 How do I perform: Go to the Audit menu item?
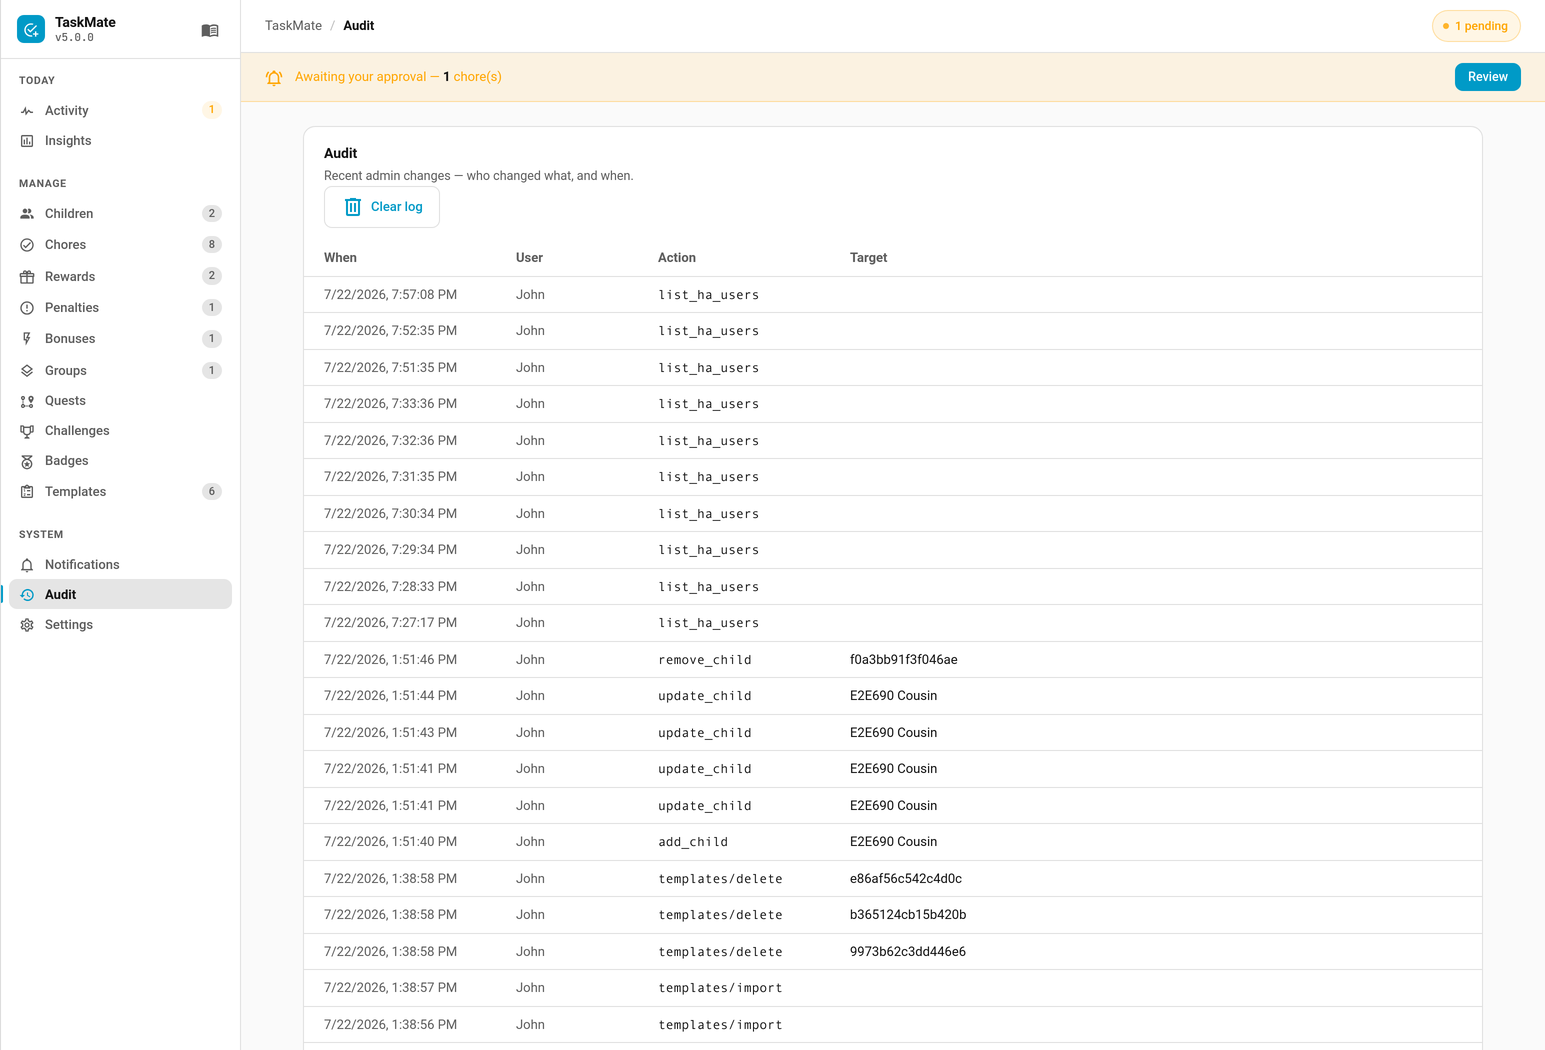pyautogui.click(x=120, y=594)
